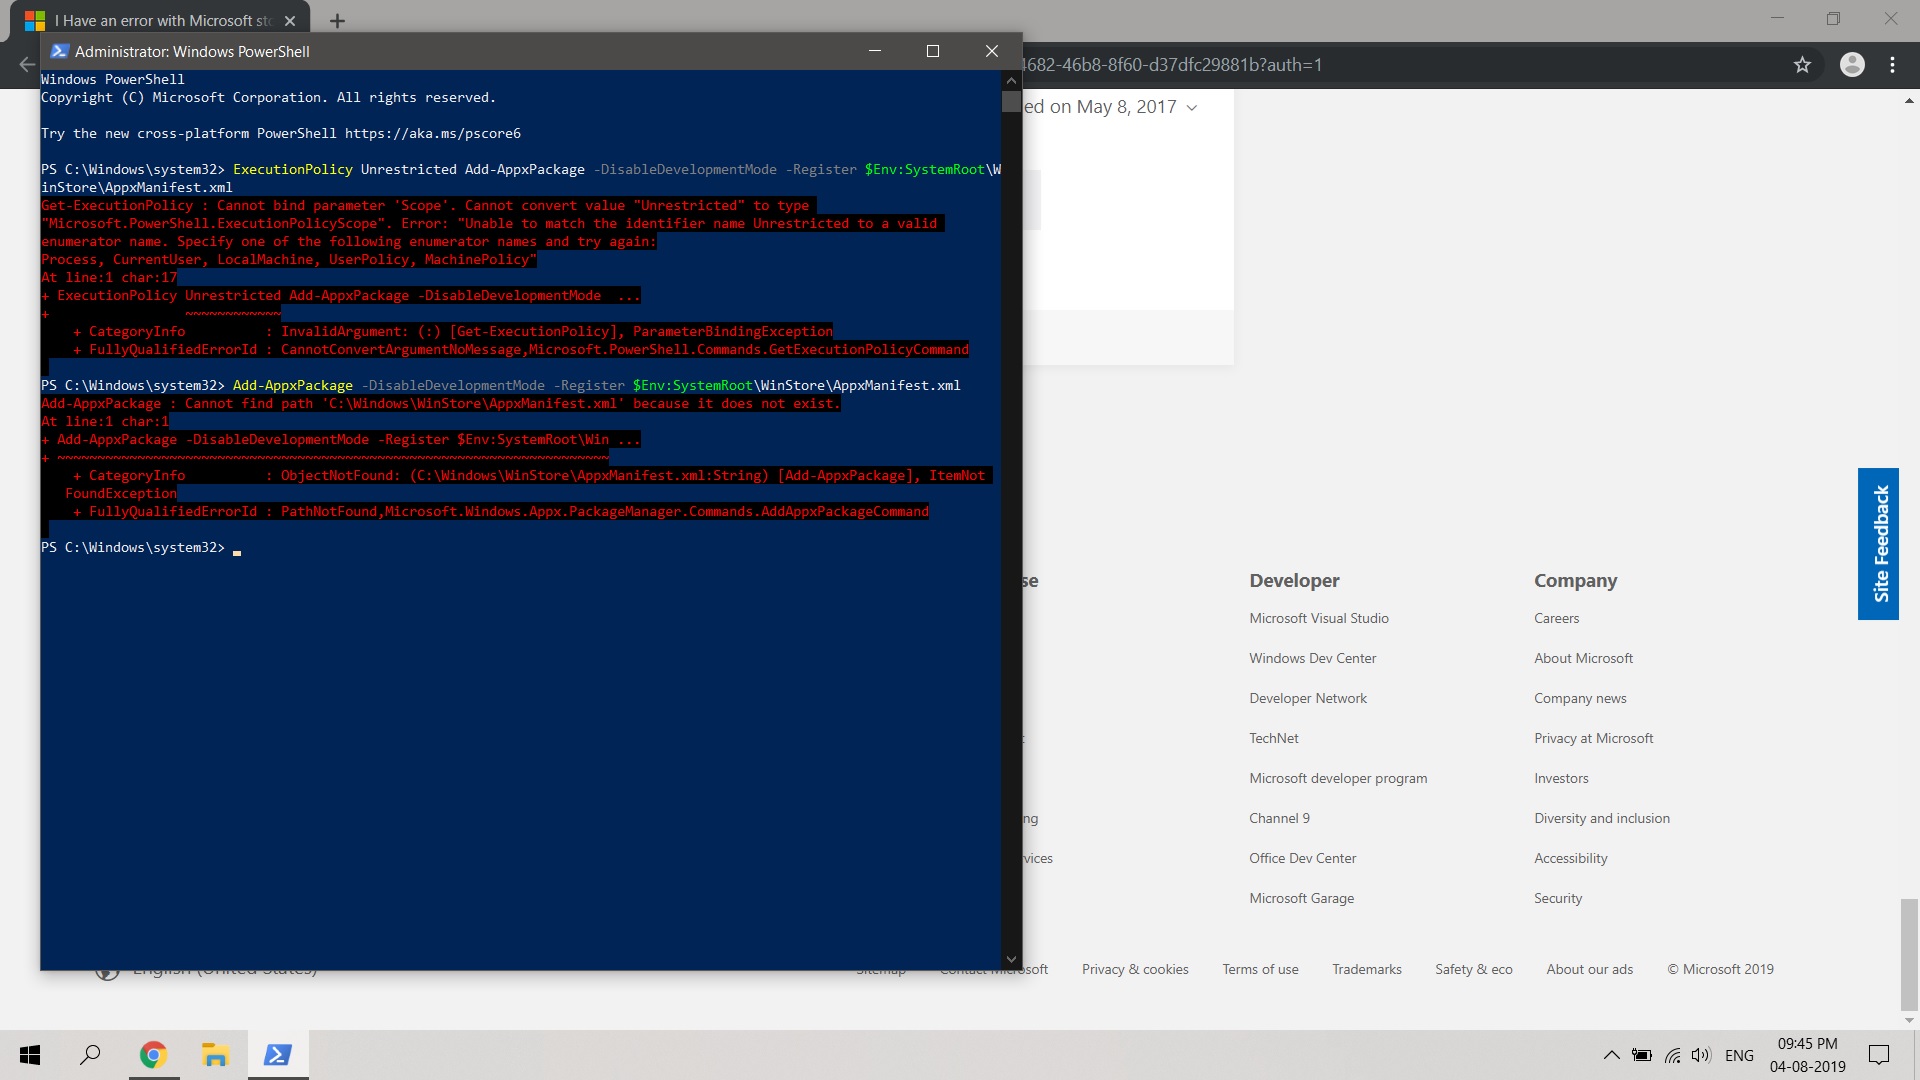Open File Explorer from taskbar
Image resolution: width=1920 pixels, height=1080 pixels.
pos(215,1055)
